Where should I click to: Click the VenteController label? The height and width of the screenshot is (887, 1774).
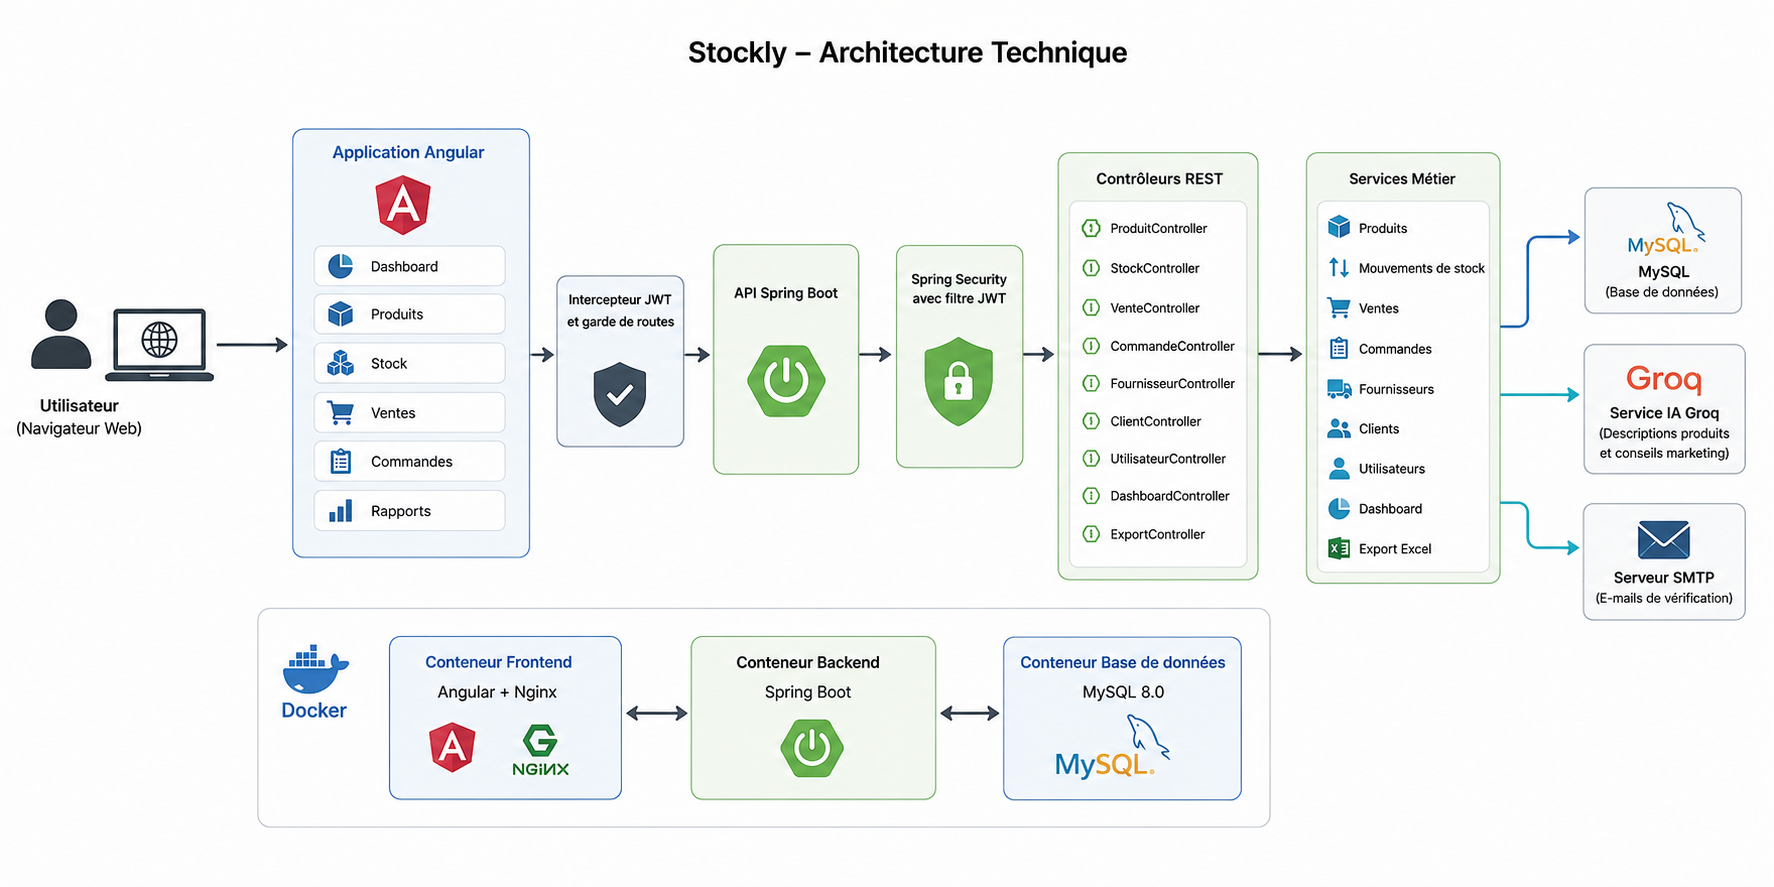[1155, 308]
